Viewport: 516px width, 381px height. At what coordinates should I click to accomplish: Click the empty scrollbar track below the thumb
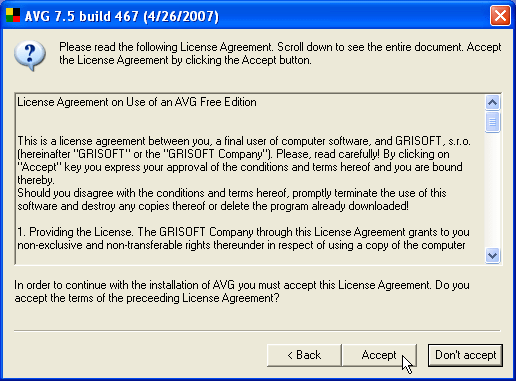[492, 190]
